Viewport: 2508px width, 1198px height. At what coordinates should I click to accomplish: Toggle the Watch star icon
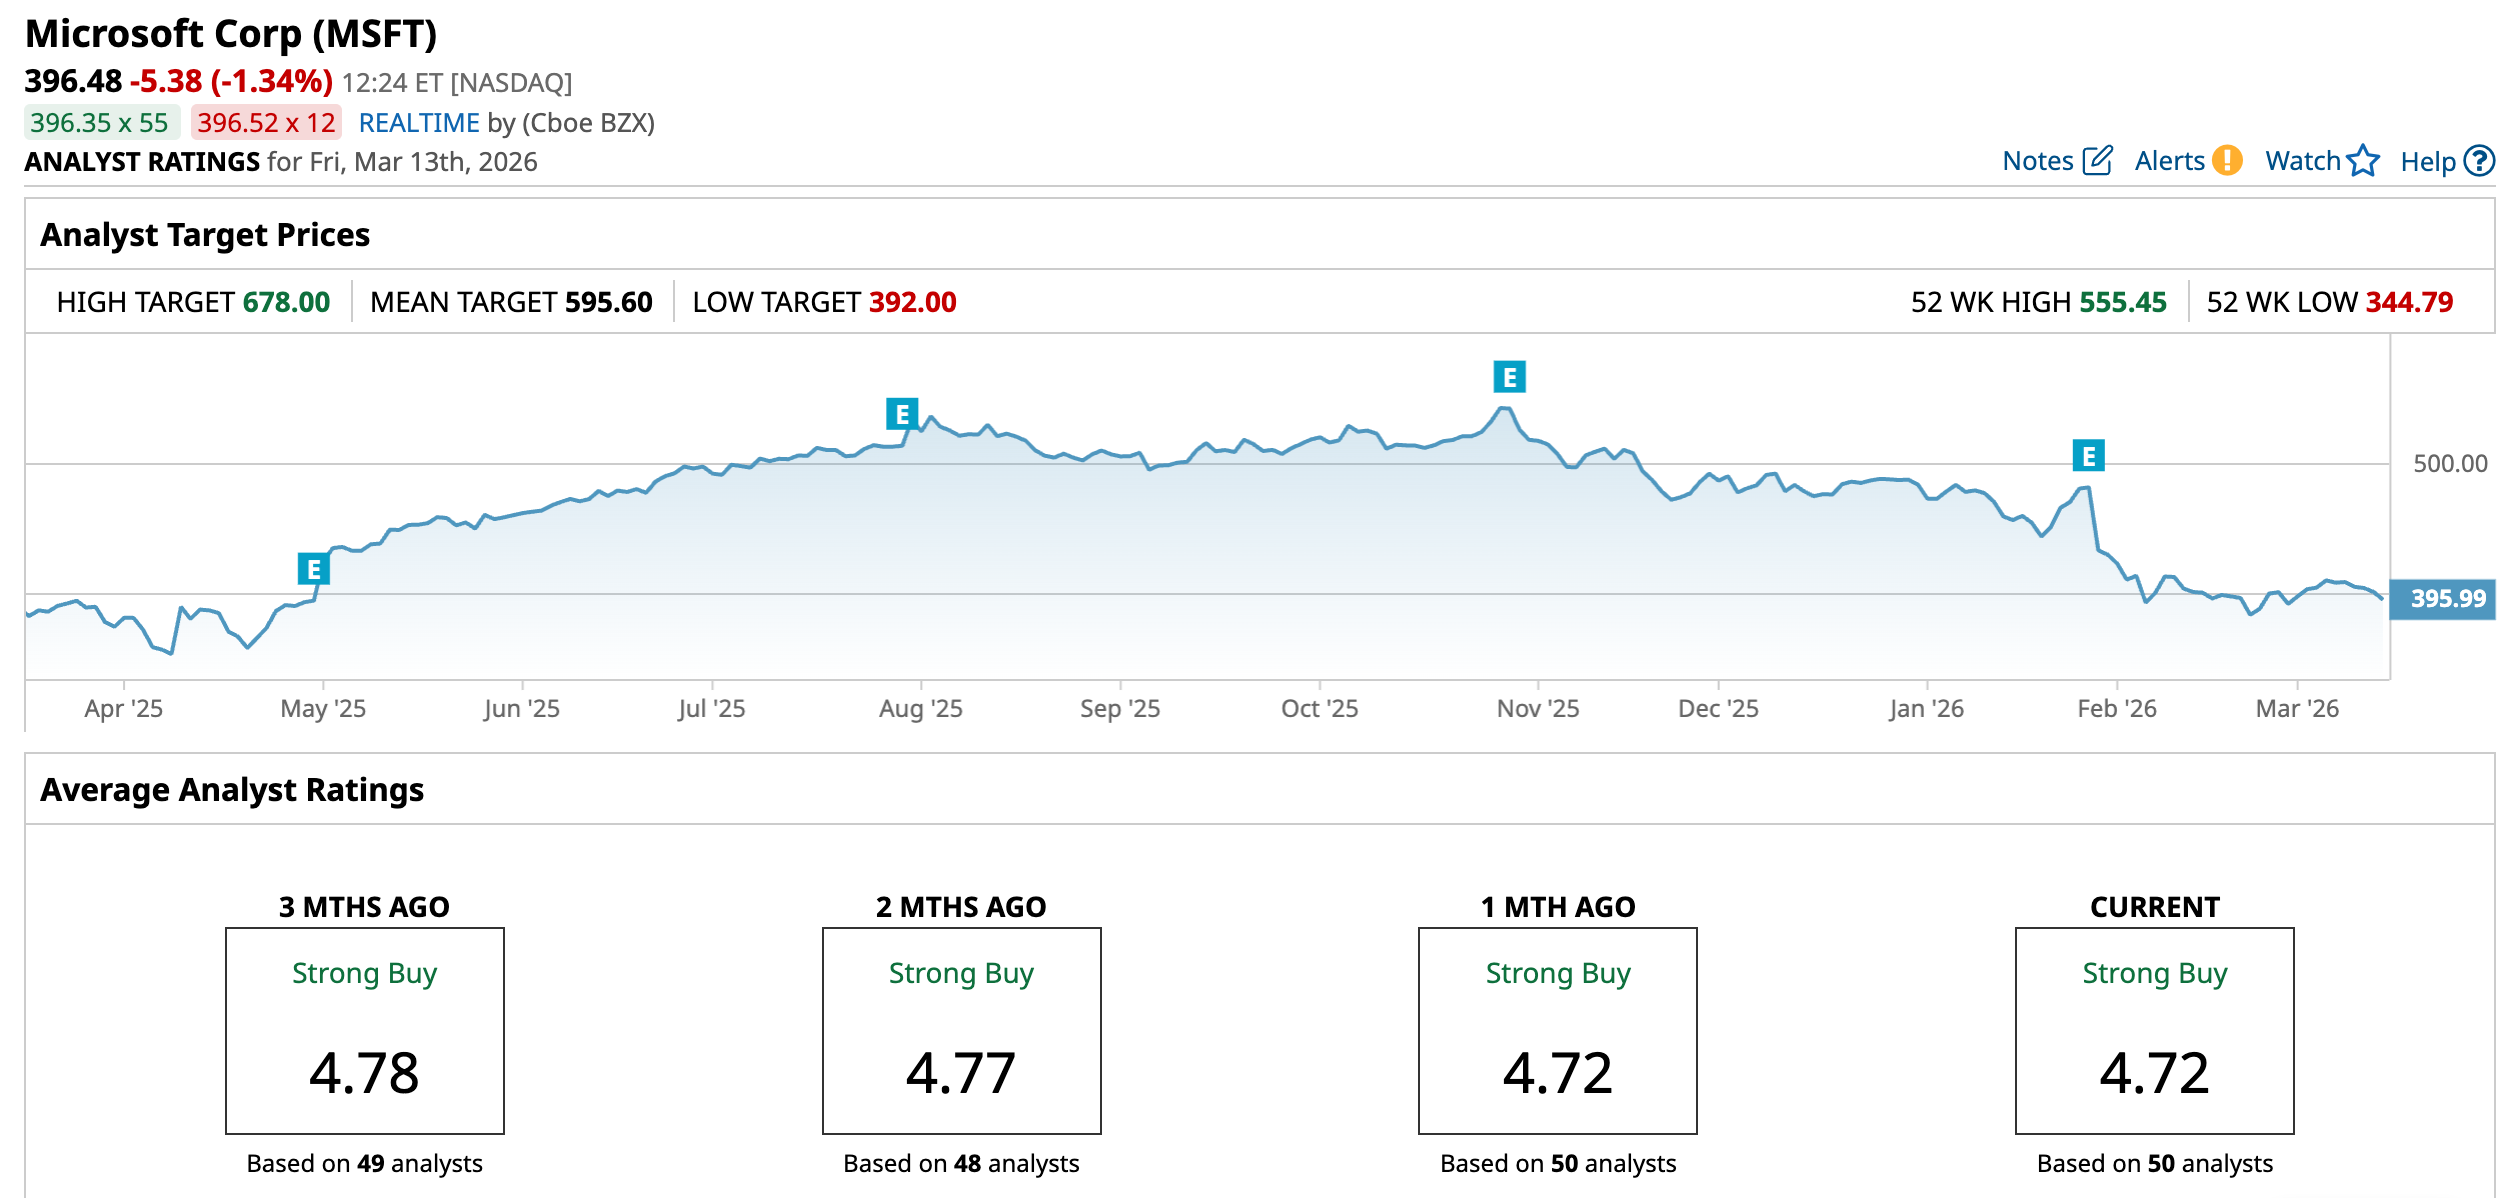click(x=2363, y=161)
